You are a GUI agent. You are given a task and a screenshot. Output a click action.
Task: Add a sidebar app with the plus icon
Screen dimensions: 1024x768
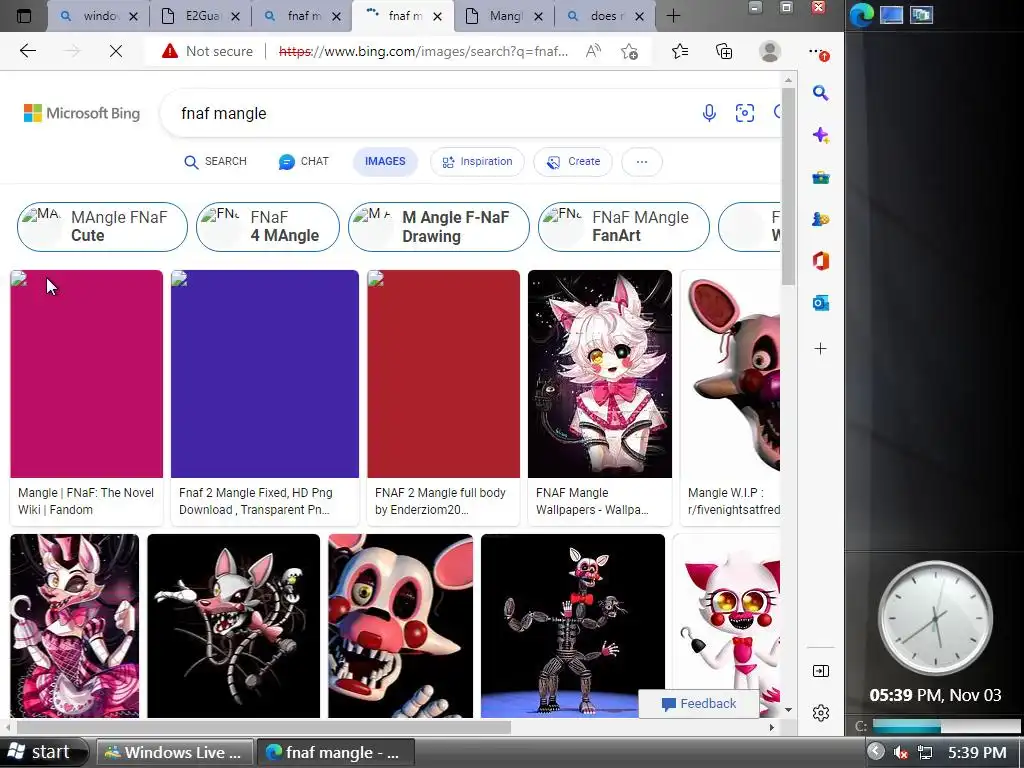tap(821, 349)
